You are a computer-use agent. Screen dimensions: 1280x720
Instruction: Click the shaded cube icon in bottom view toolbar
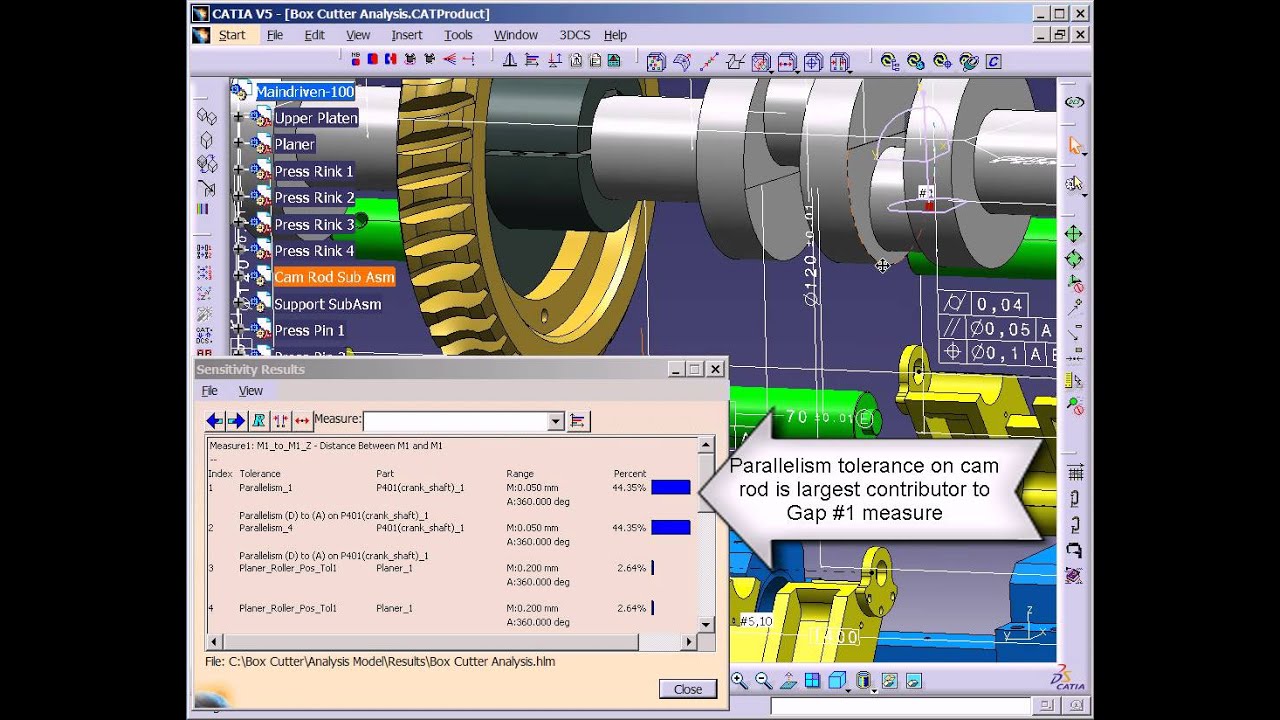(837, 681)
